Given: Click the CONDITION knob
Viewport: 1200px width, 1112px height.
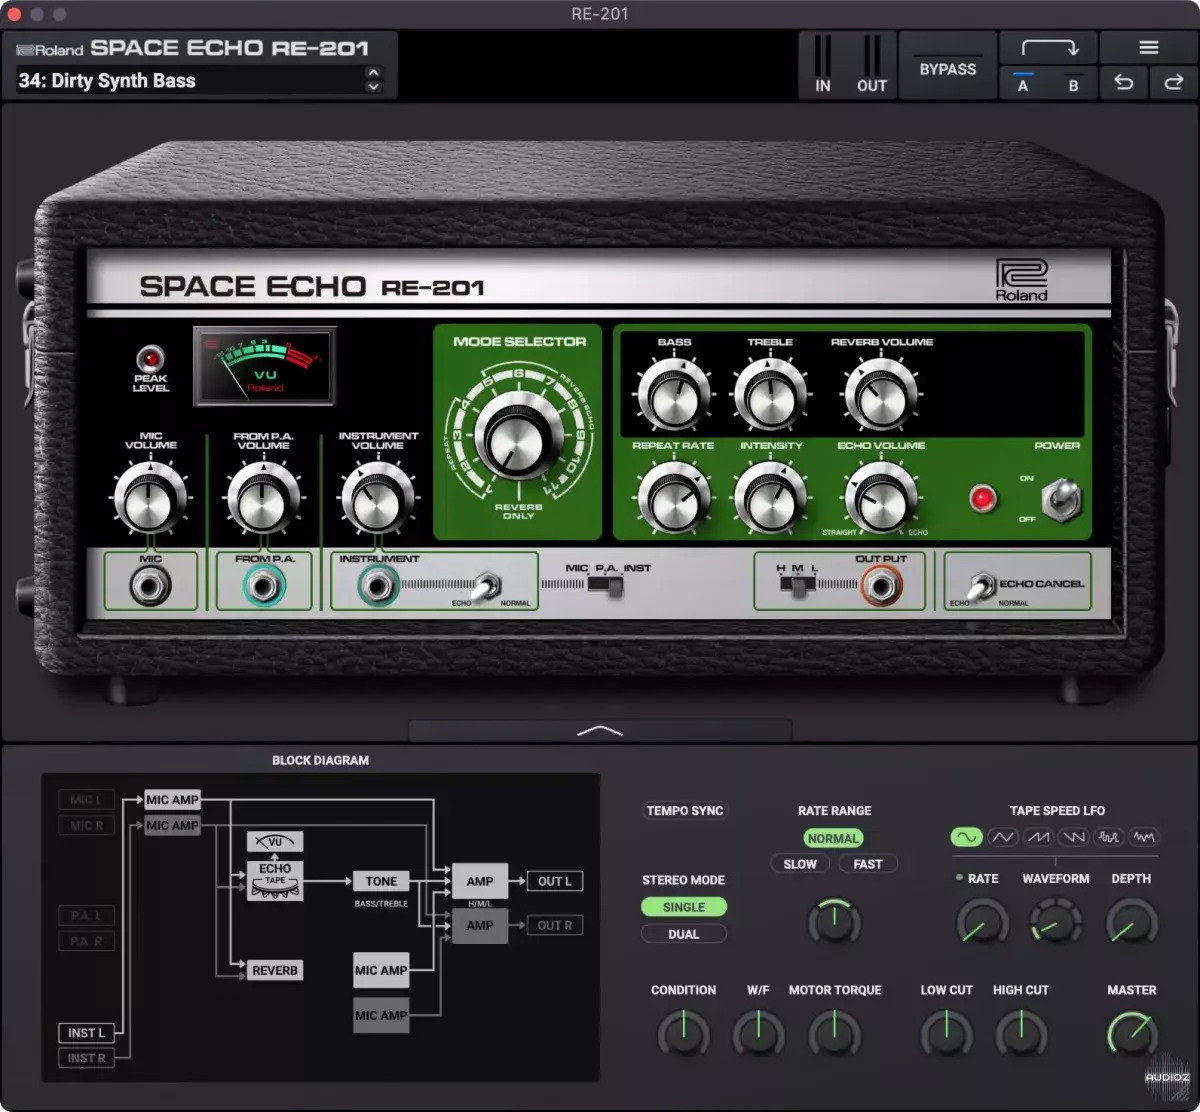Looking at the screenshot, I should coord(683,1033).
